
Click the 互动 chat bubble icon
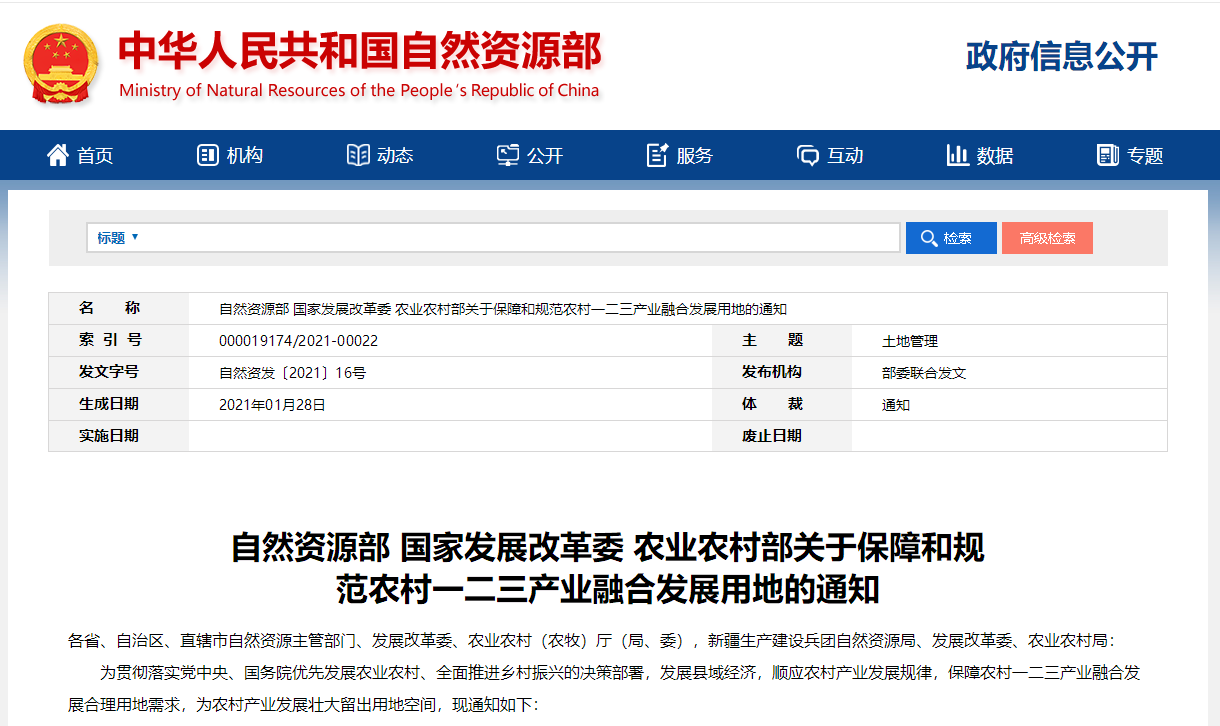[x=808, y=155]
